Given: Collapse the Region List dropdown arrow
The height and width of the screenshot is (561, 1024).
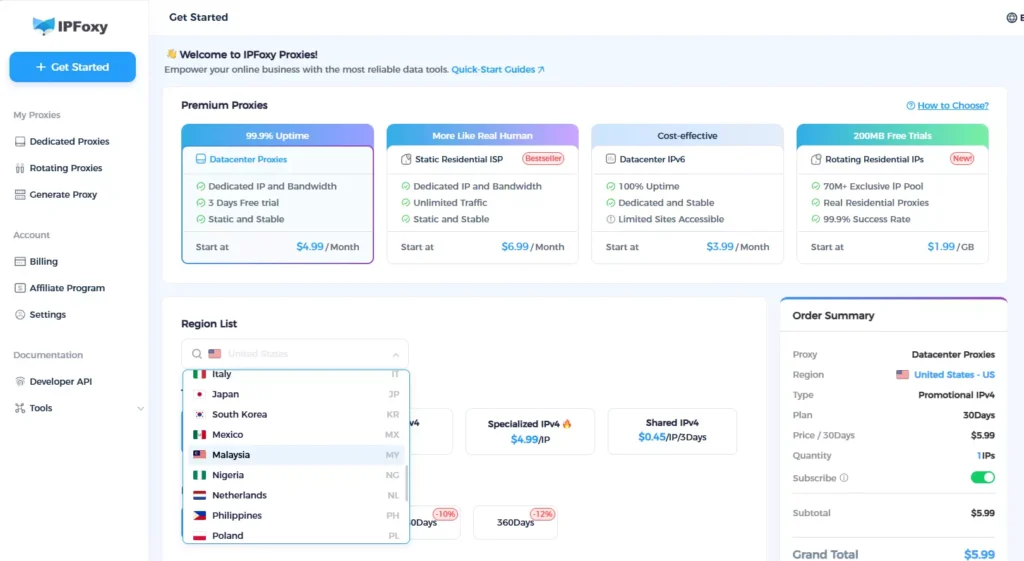Looking at the screenshot, I should 395,354.
